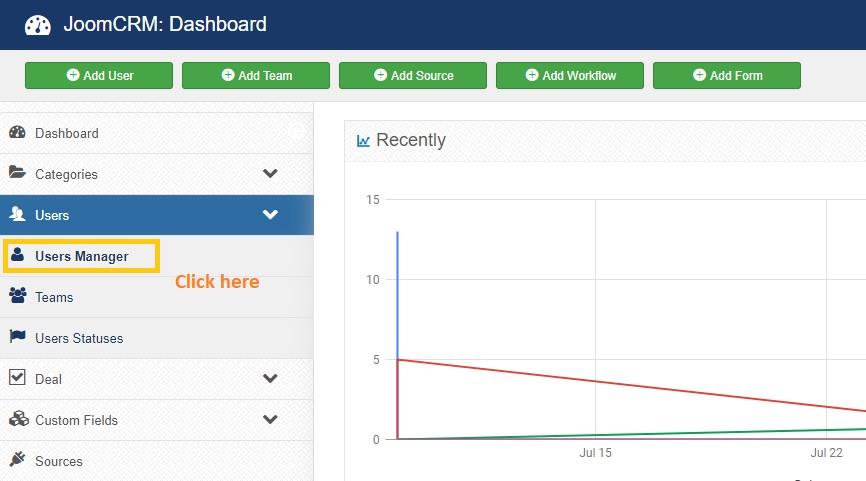
Task: Click the Deal checkmark box icon
Action: [17, 377]
